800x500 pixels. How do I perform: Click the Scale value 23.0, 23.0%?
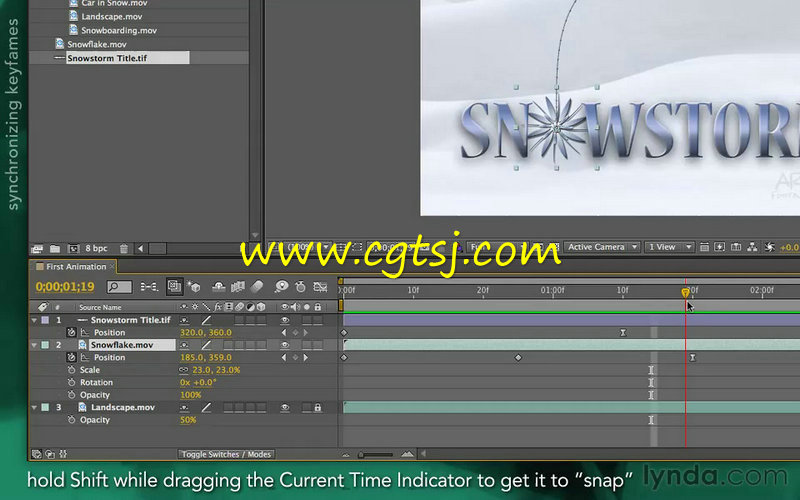(x=216, y=370)
